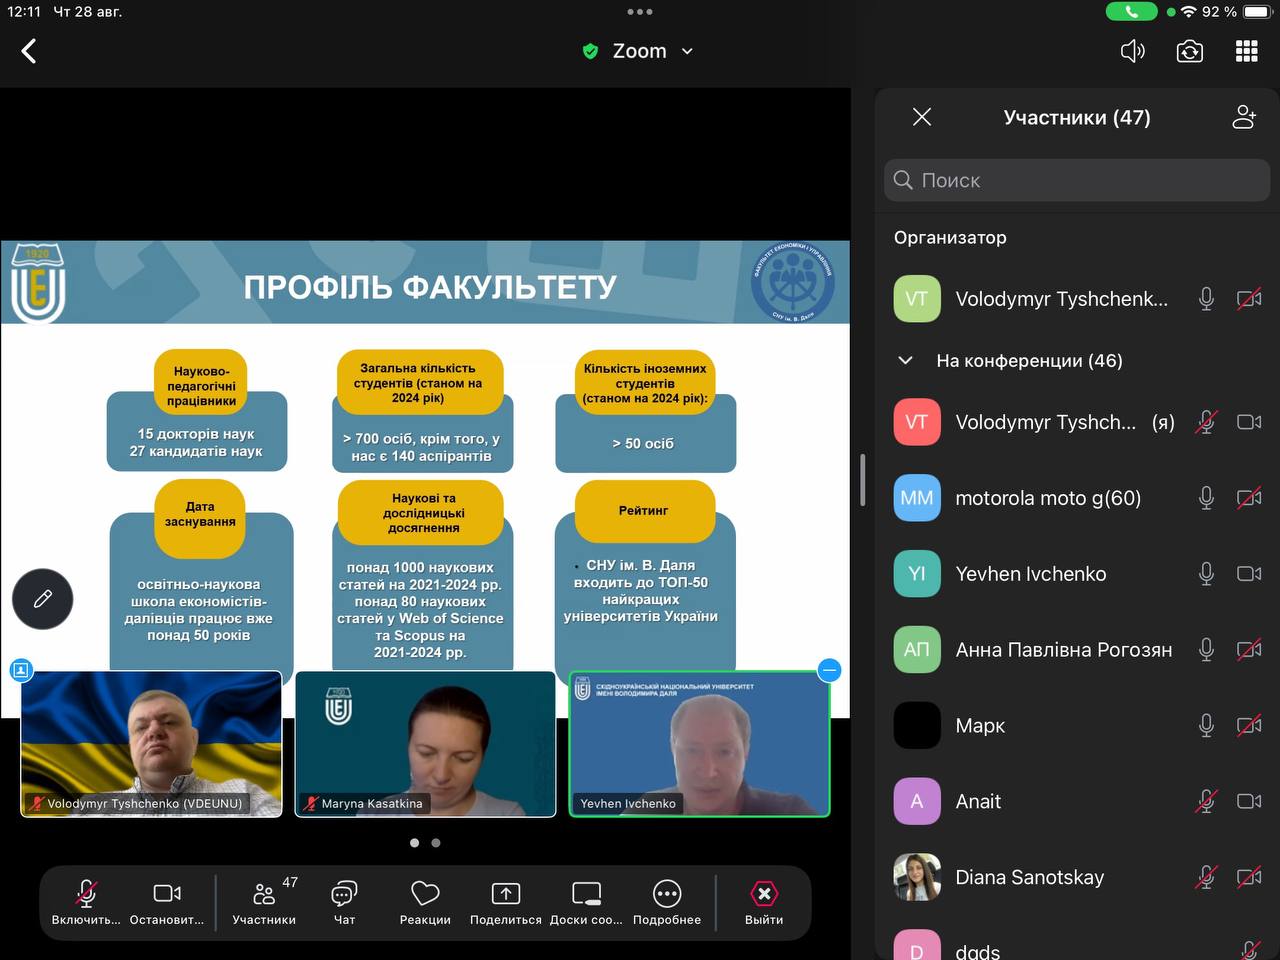
Task: Toggle microphone of Yevhen Ivchenko in list
Action: click(x=1206, y=573)
